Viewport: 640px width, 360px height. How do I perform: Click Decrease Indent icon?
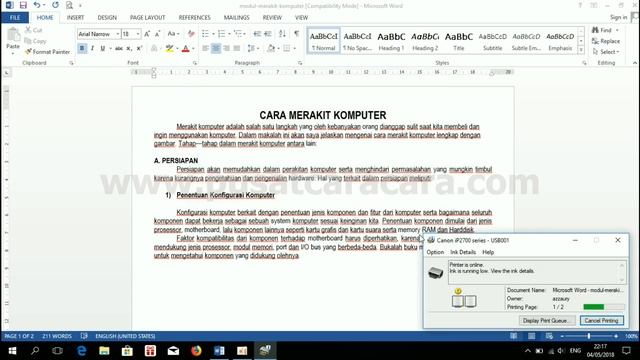pyautogui.click(x=257, y=33)
